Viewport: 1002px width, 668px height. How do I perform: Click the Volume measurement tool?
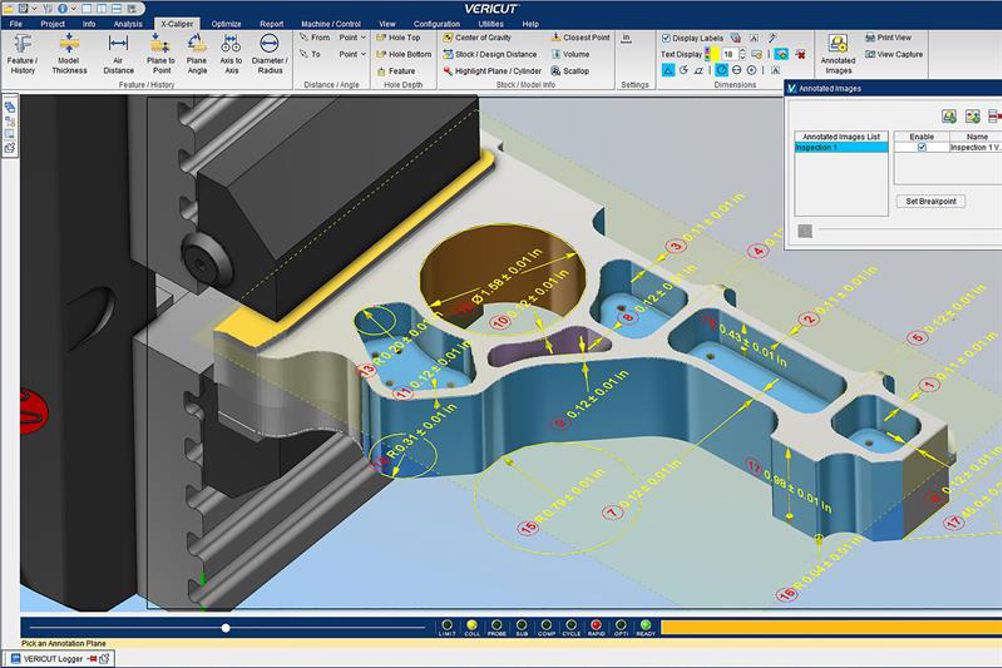[x=570, y=54]
